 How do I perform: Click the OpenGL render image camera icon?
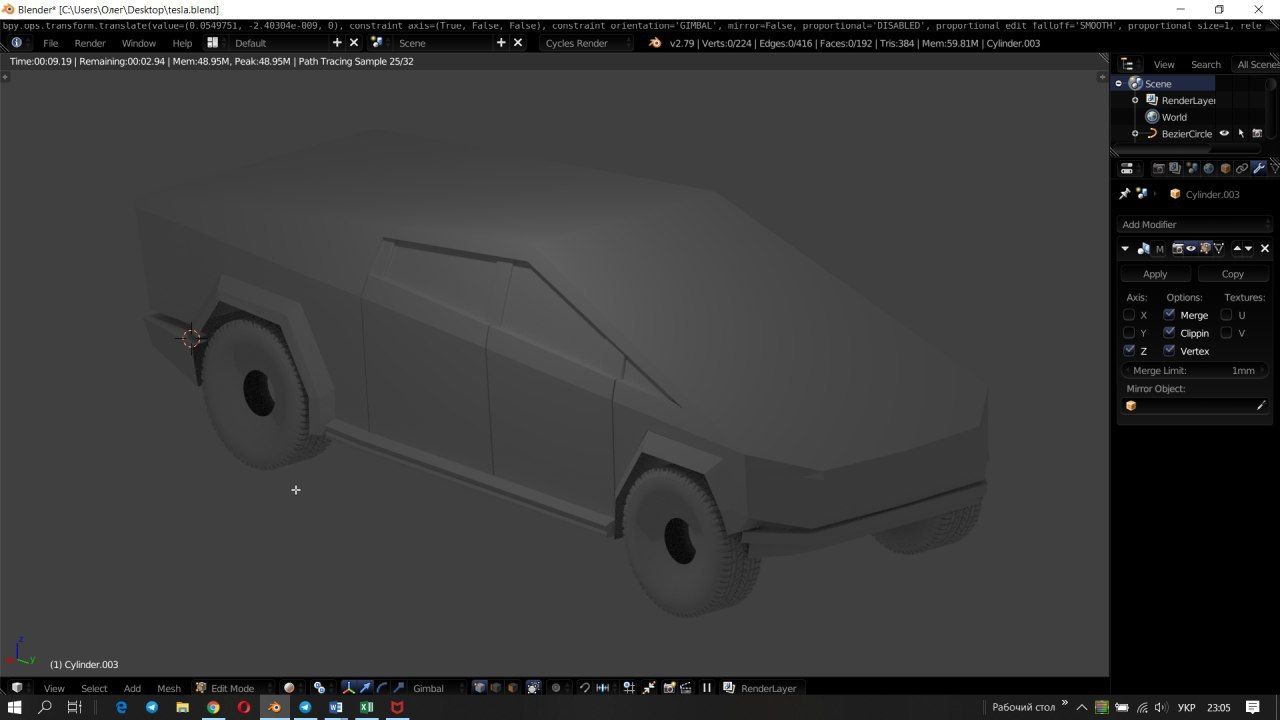point(669,688)
